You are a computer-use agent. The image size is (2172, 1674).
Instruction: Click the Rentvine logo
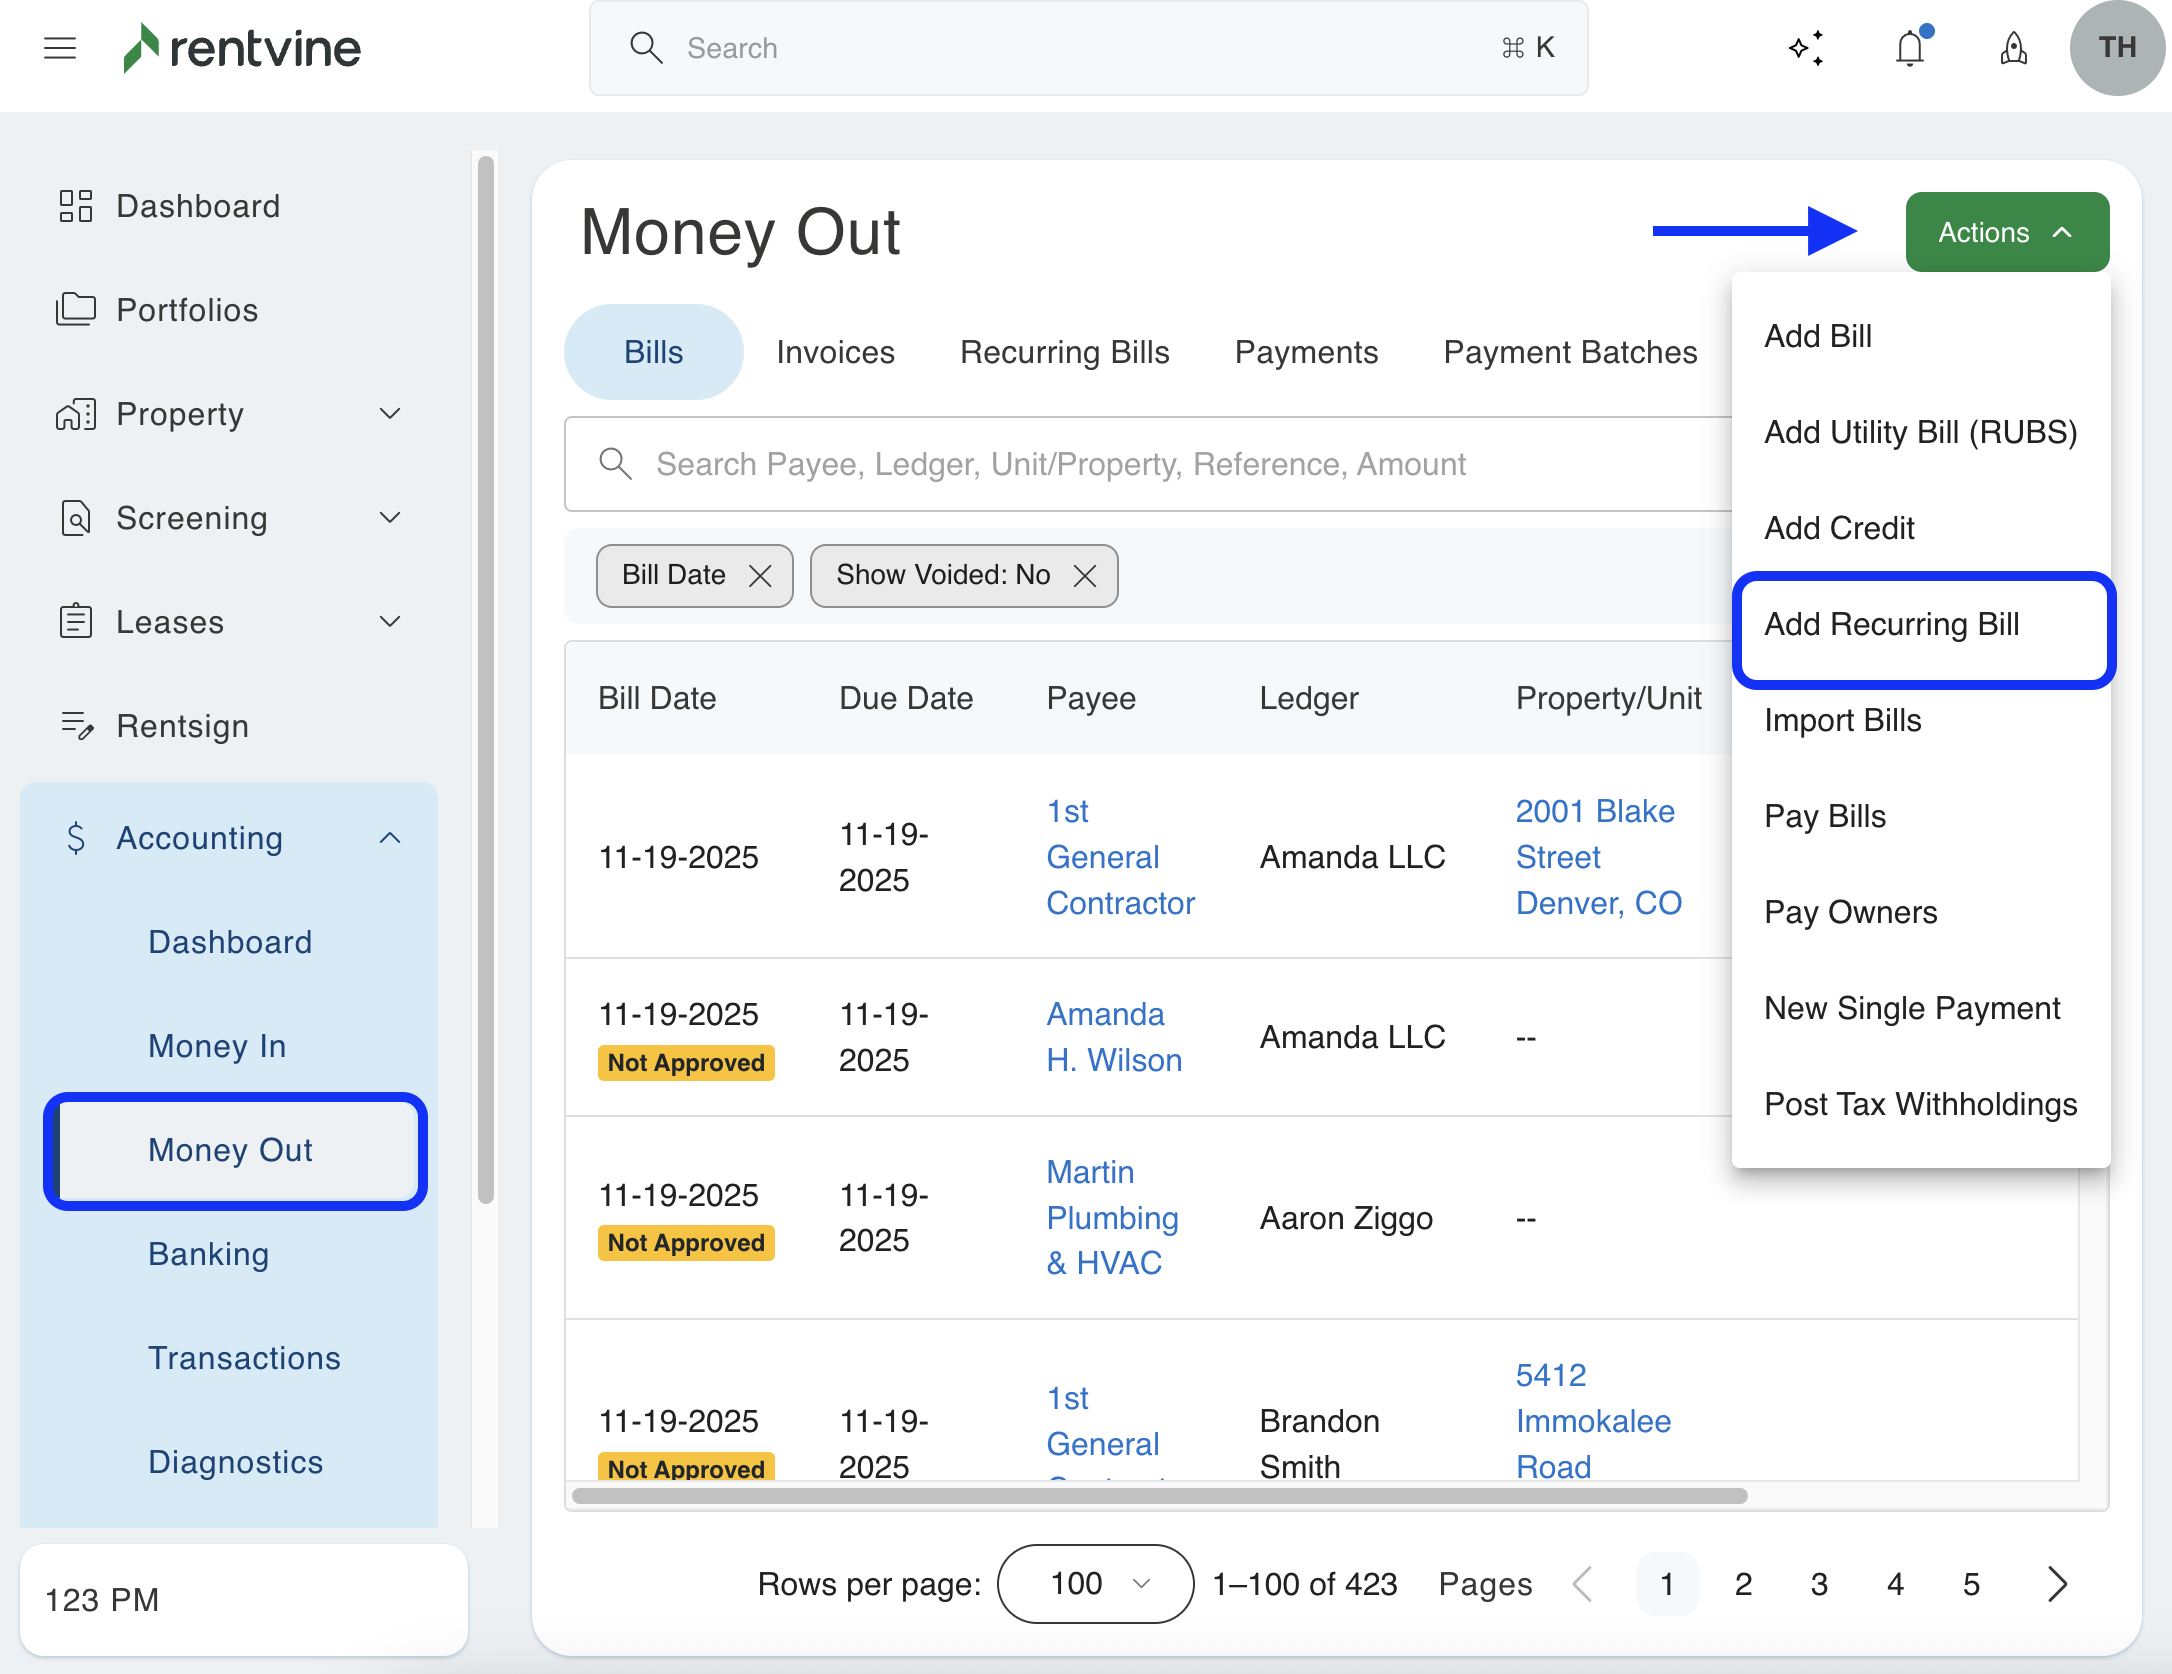pyautogui.click(x=242, y=48)
